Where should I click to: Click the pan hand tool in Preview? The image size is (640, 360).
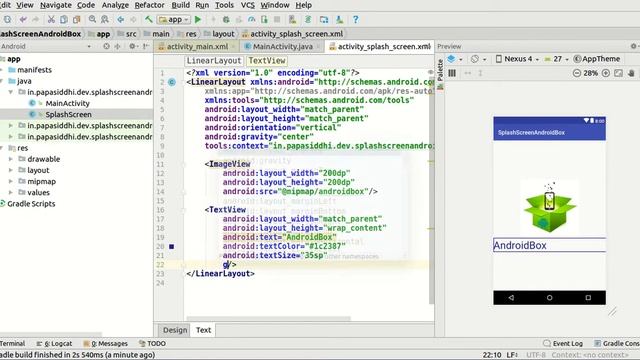631,73
